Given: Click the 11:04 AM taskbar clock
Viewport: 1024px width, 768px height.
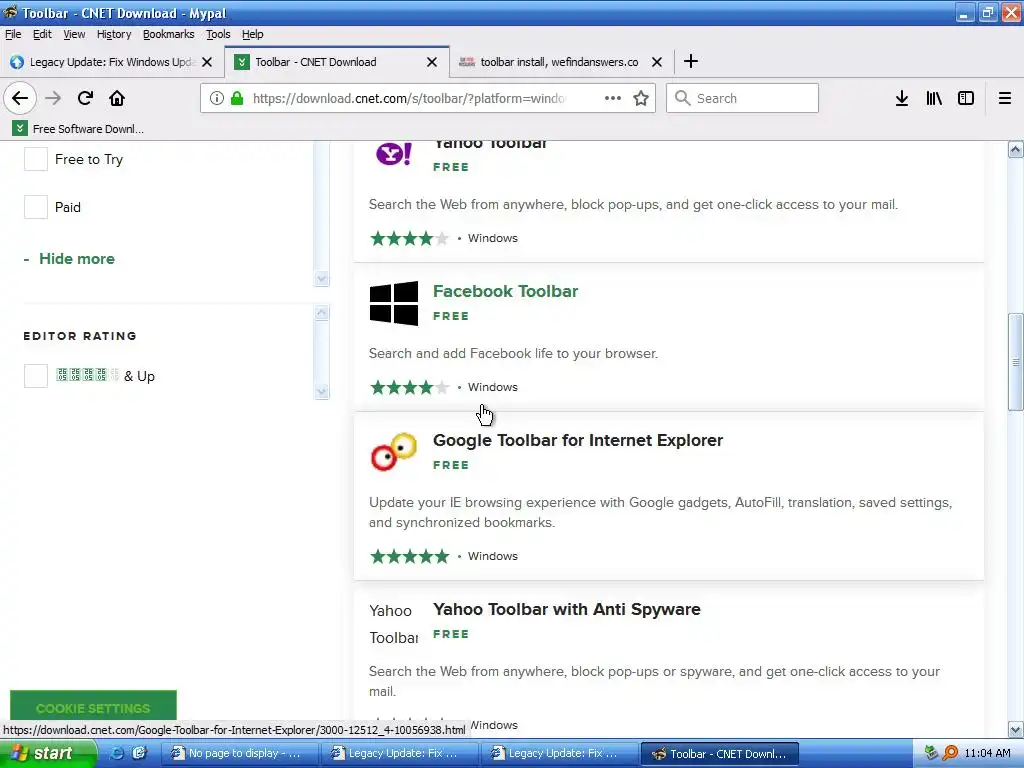Looking at the screenshot, I should [x=987, y=753].
